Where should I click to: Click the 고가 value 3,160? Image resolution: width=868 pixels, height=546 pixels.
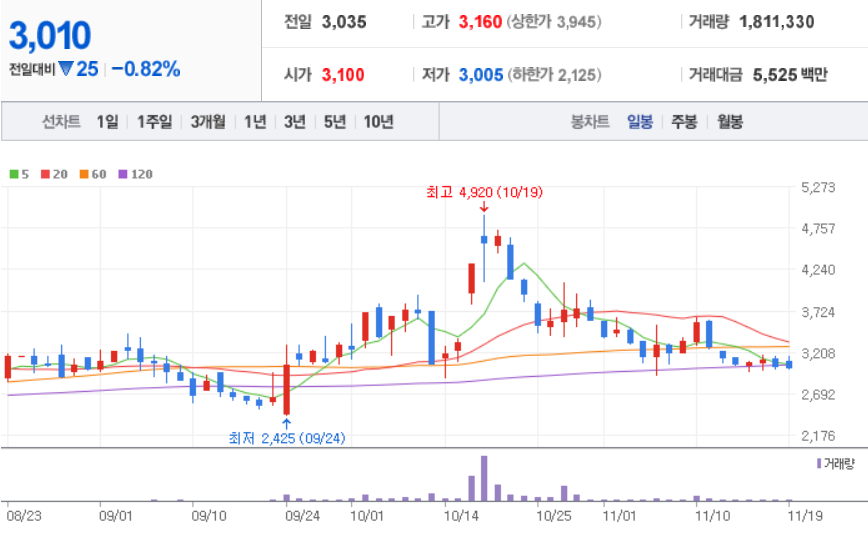(x=480, y=22)
